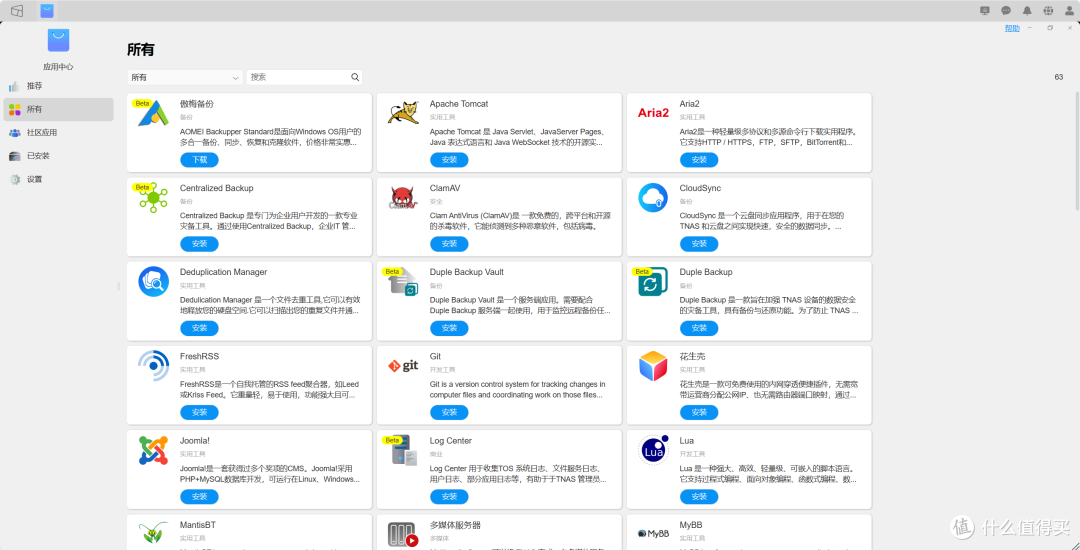Click the vertical scrollbar of app list
Screen dimensions: 1080x550
click(1076, 150)
